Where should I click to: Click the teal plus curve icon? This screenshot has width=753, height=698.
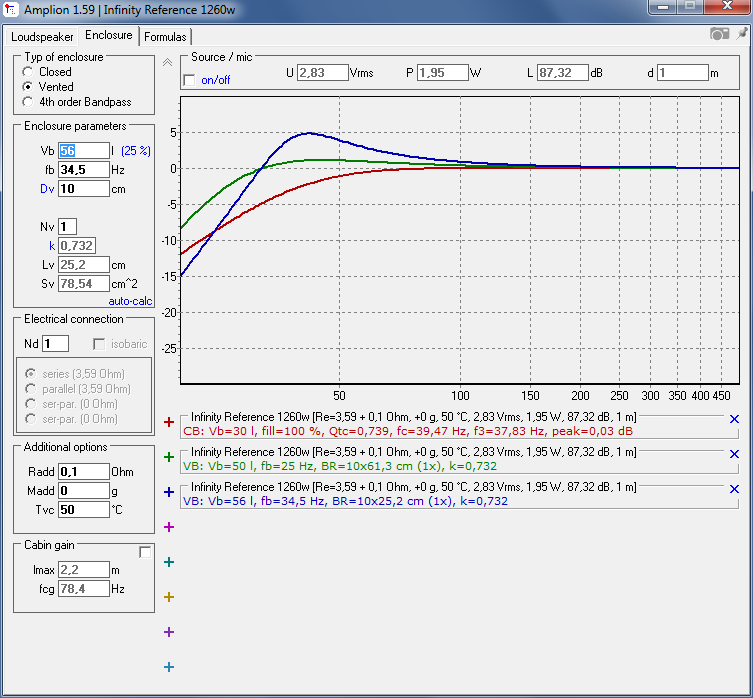169,562
